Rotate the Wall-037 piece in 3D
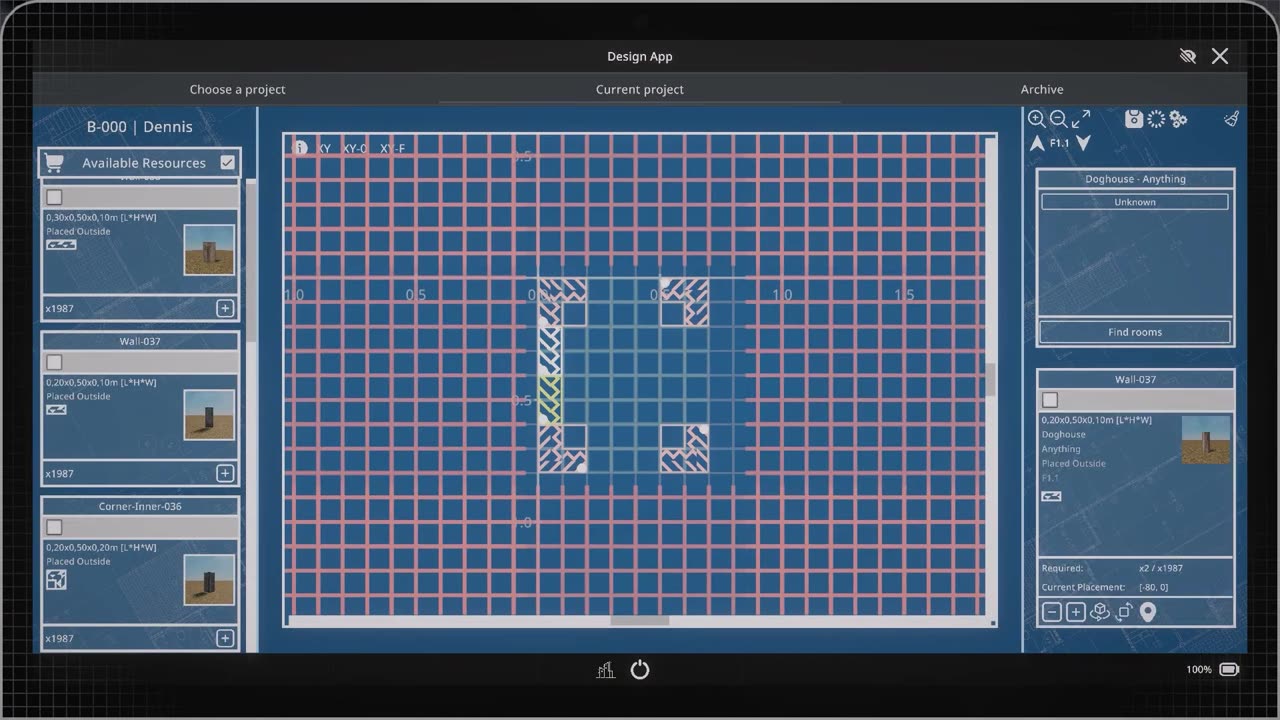1280x720 pixels. (1099, 612)
